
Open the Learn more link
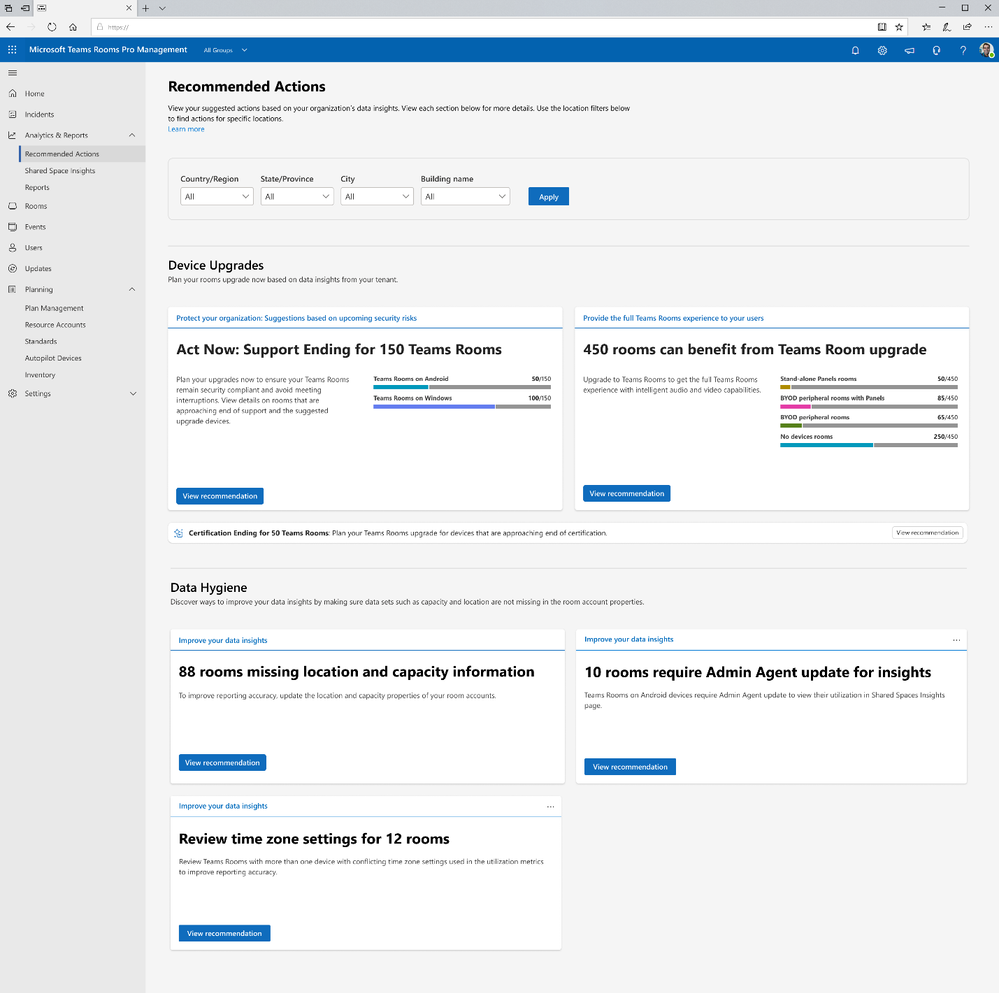pyautogui.click(x=186, y=128)
